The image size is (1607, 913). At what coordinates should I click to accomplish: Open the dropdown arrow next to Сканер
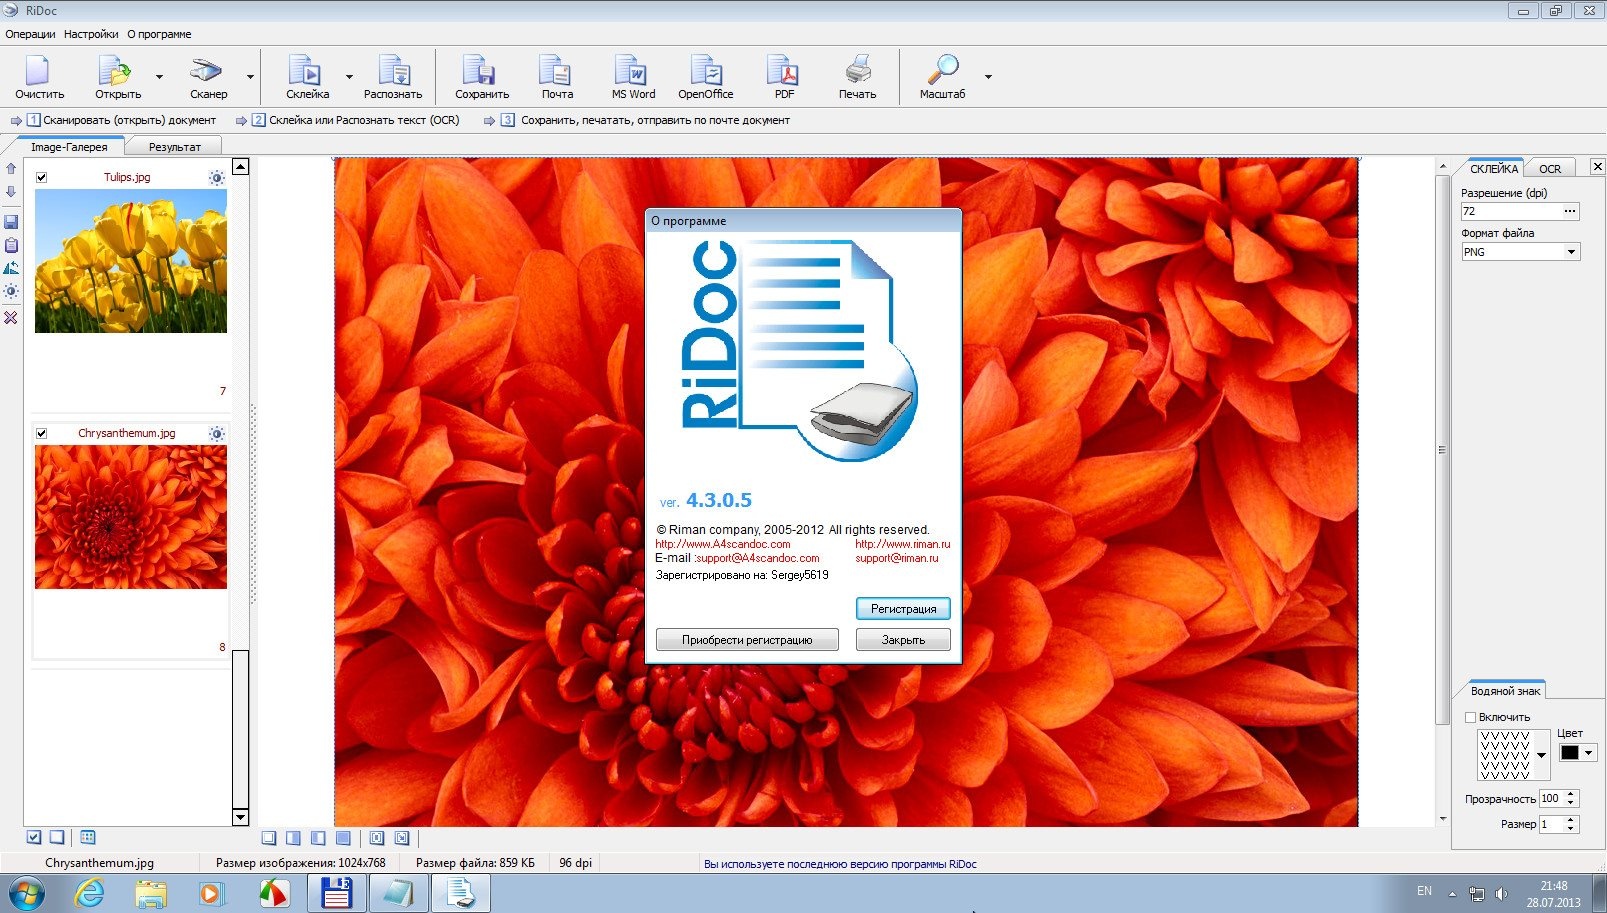[x=250, y=77]
